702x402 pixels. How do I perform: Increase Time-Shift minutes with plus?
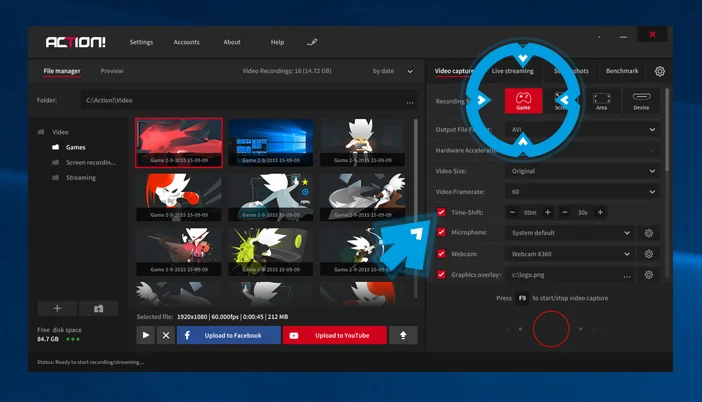pyautogui.click(x=548, y=212)
